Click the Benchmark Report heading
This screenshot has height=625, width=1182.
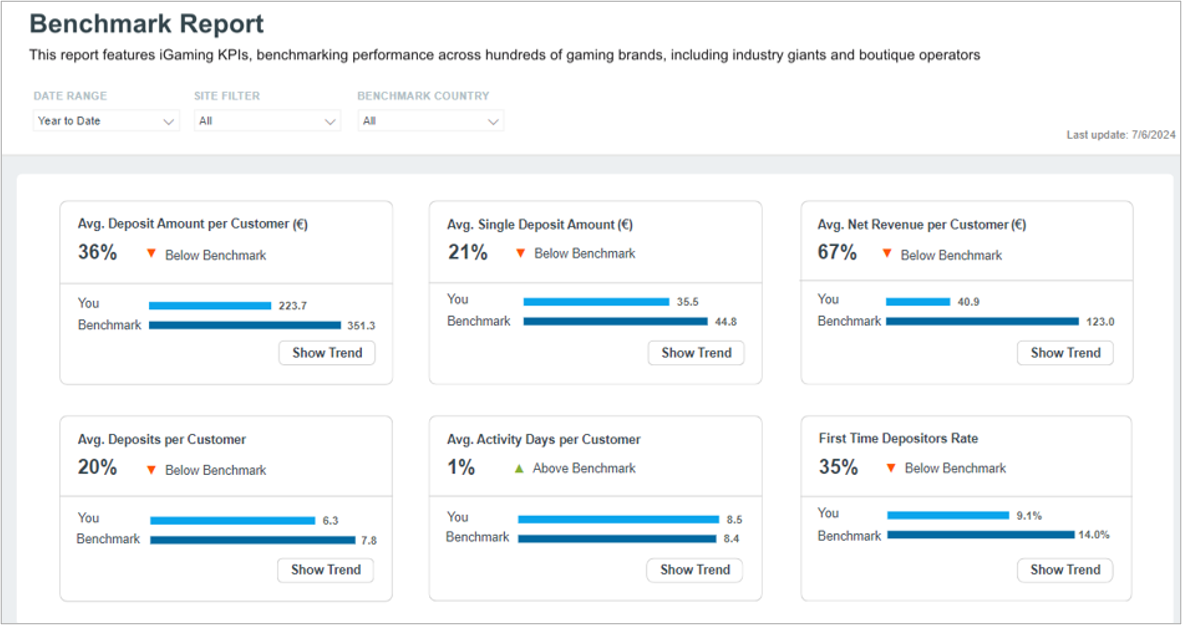click(x=147, y=24)
